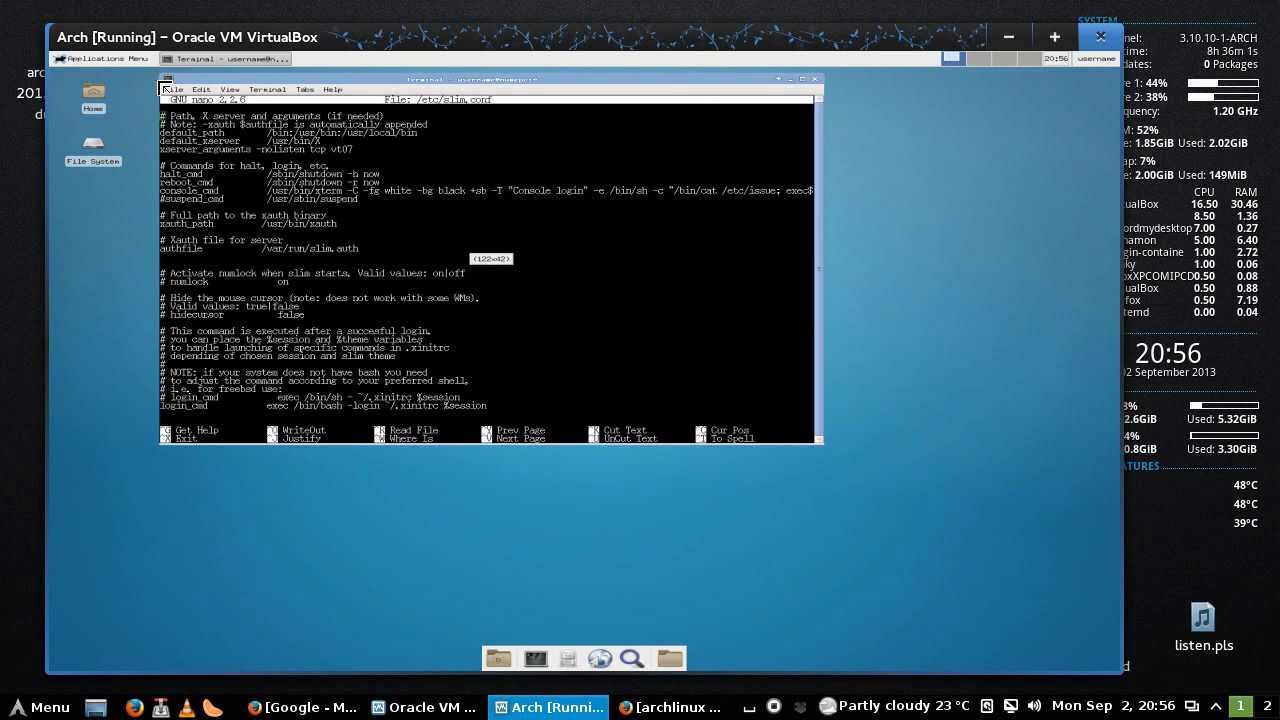Open the volume control tray icon
The image size is (1280, 720).
click(x=1035, y=706)
